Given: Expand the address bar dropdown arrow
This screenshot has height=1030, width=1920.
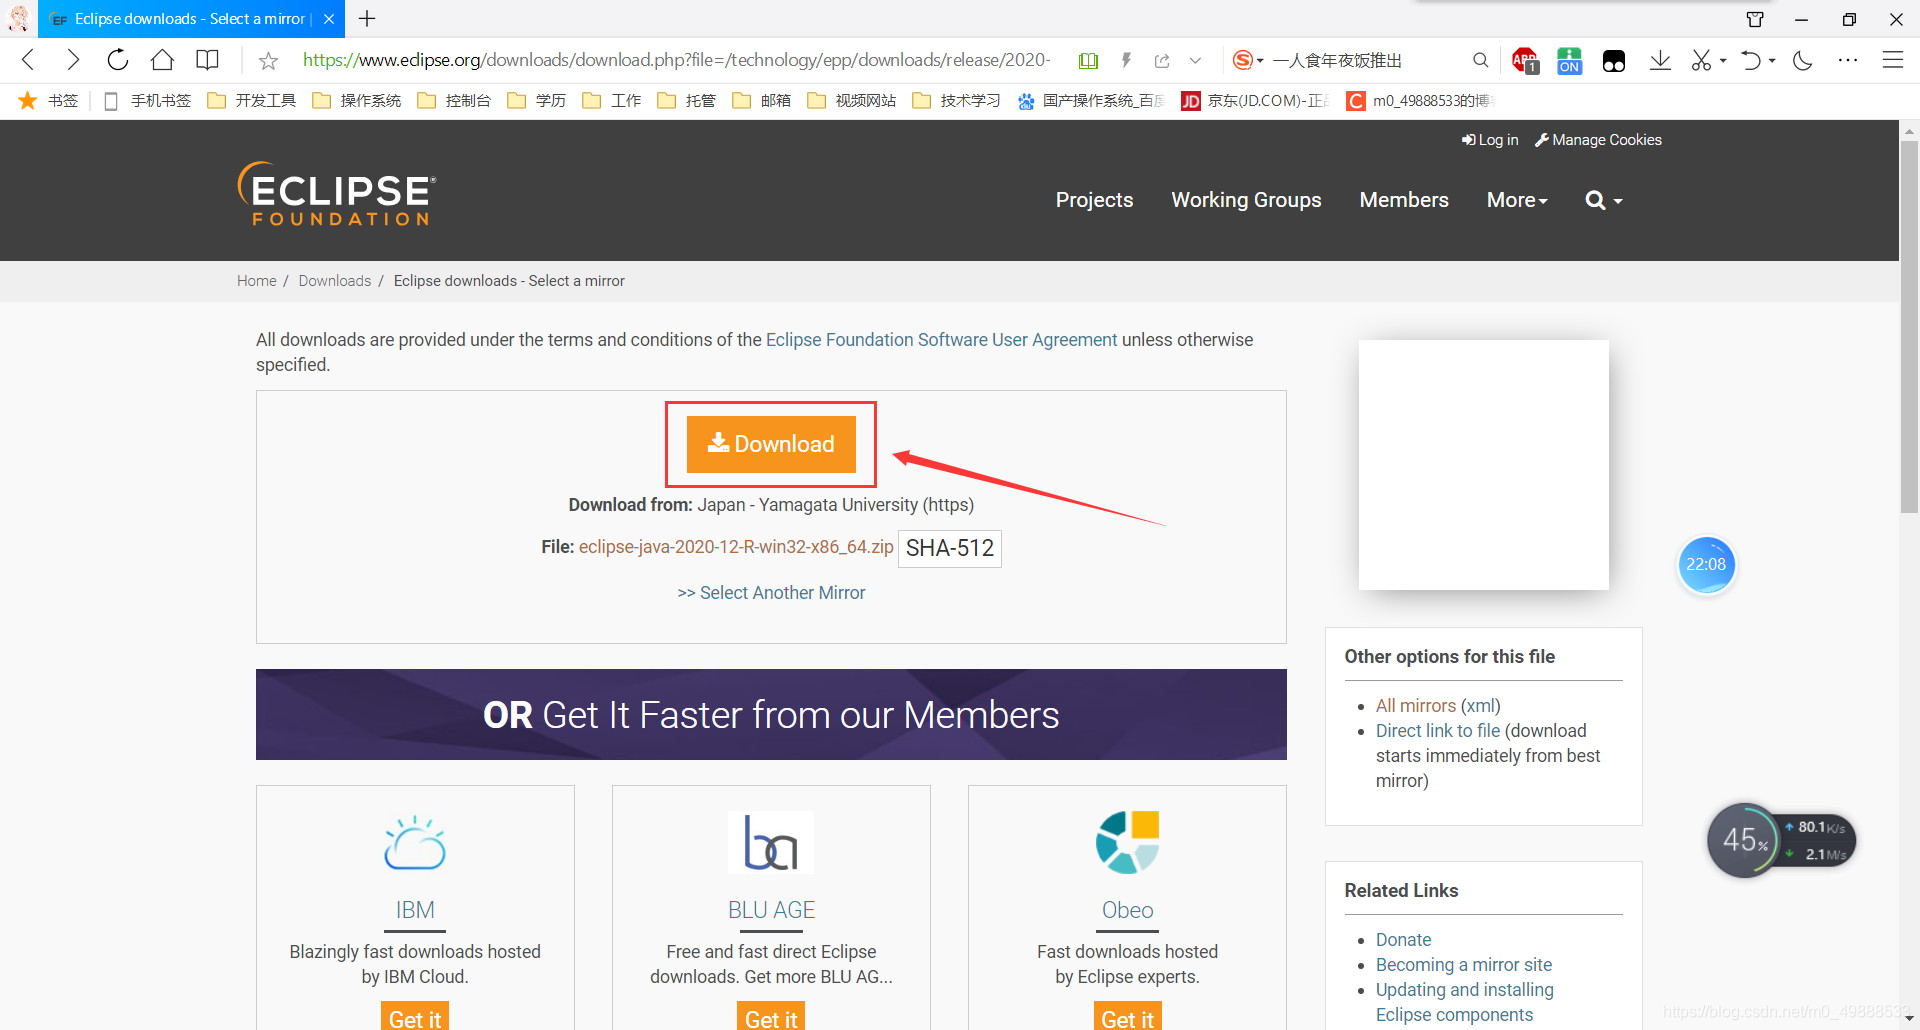Looking at the screenshot, I should pos(1195,61).
